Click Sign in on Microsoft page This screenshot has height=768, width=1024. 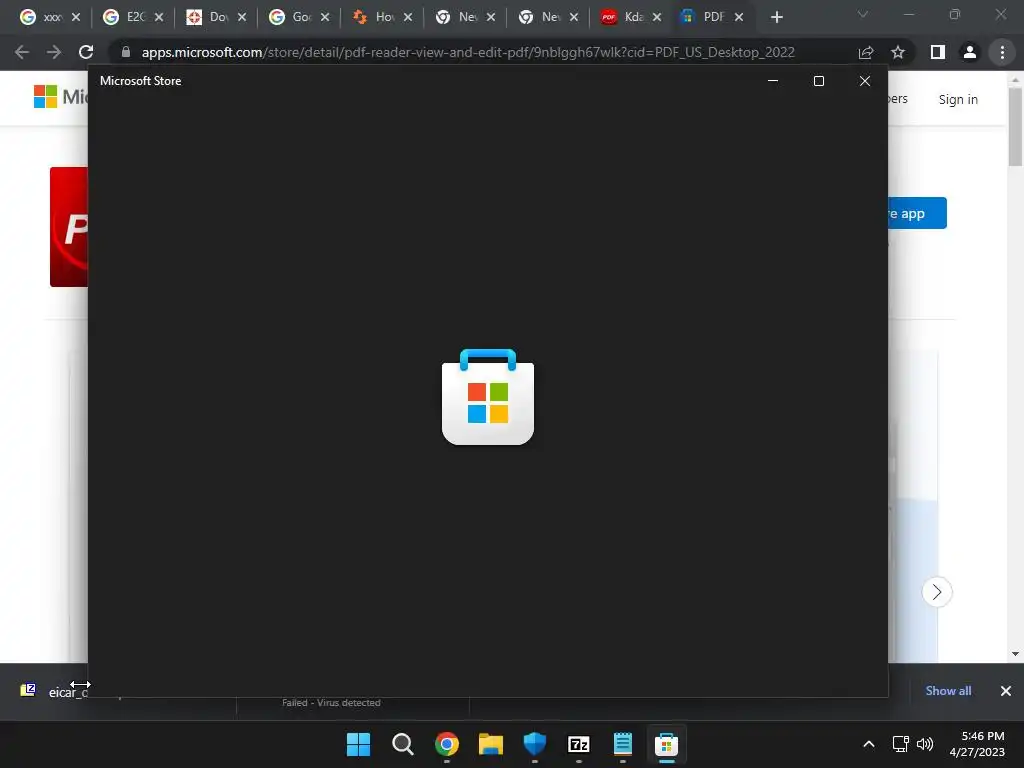pyautogui.click(x=958, y=99)
